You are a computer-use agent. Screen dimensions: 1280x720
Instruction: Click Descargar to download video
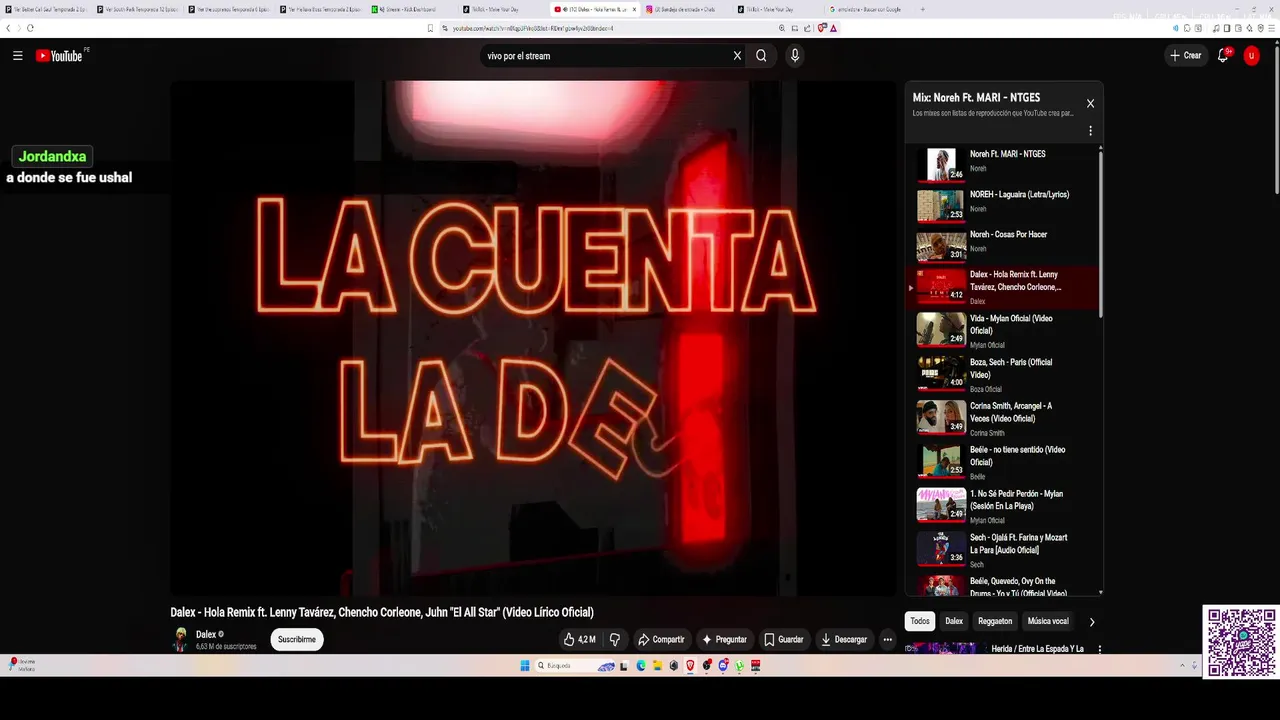click(x=843, y=640)
